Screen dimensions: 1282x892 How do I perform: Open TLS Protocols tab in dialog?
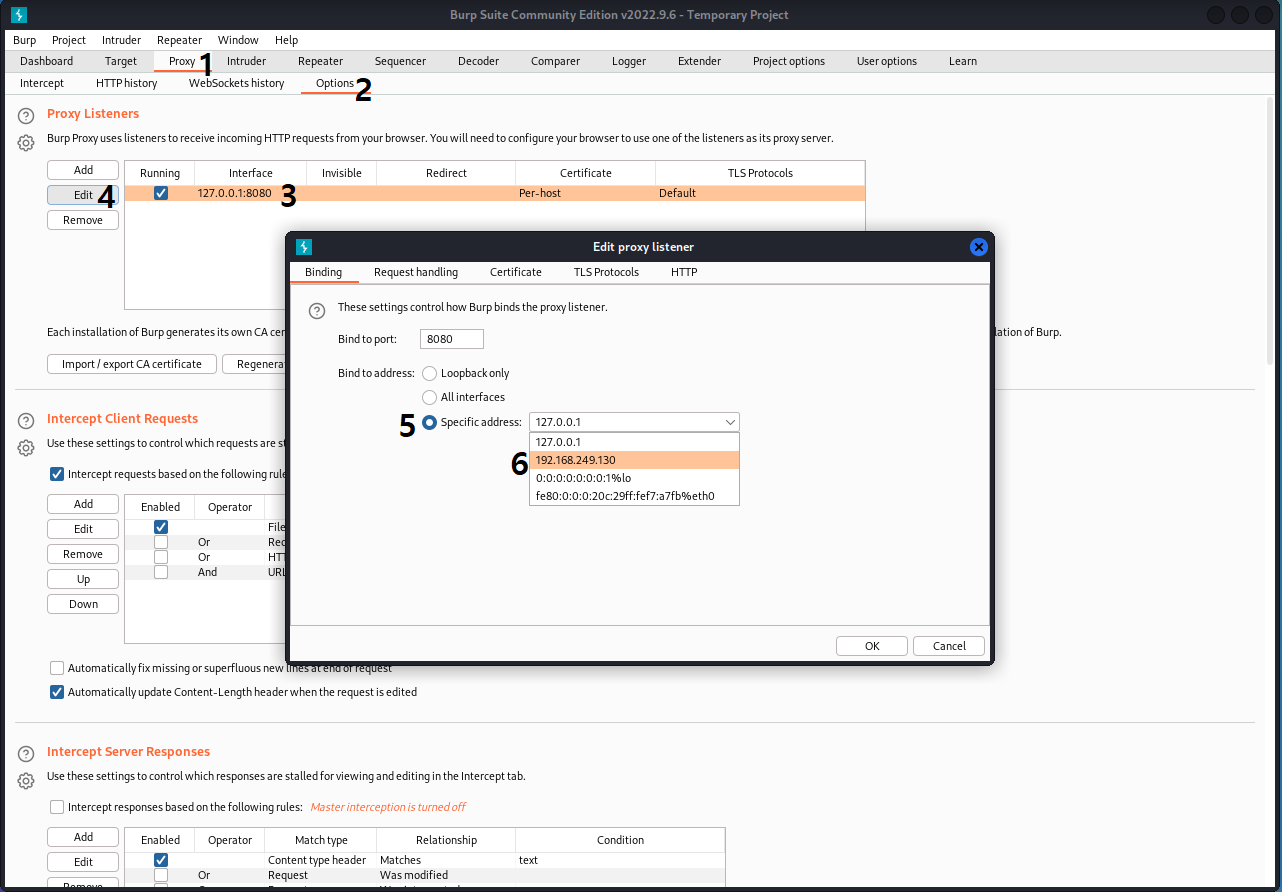click(606, 272)
